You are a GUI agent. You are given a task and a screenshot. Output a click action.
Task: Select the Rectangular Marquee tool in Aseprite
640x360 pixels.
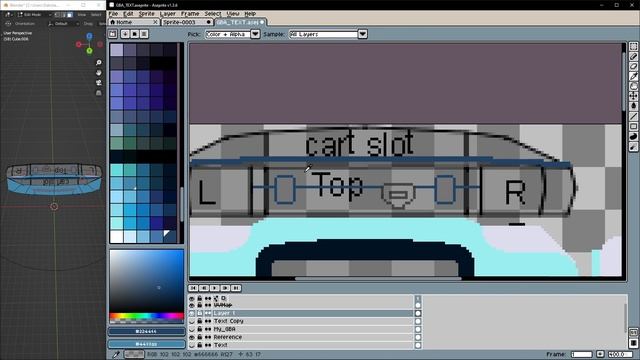click(633, 47)
